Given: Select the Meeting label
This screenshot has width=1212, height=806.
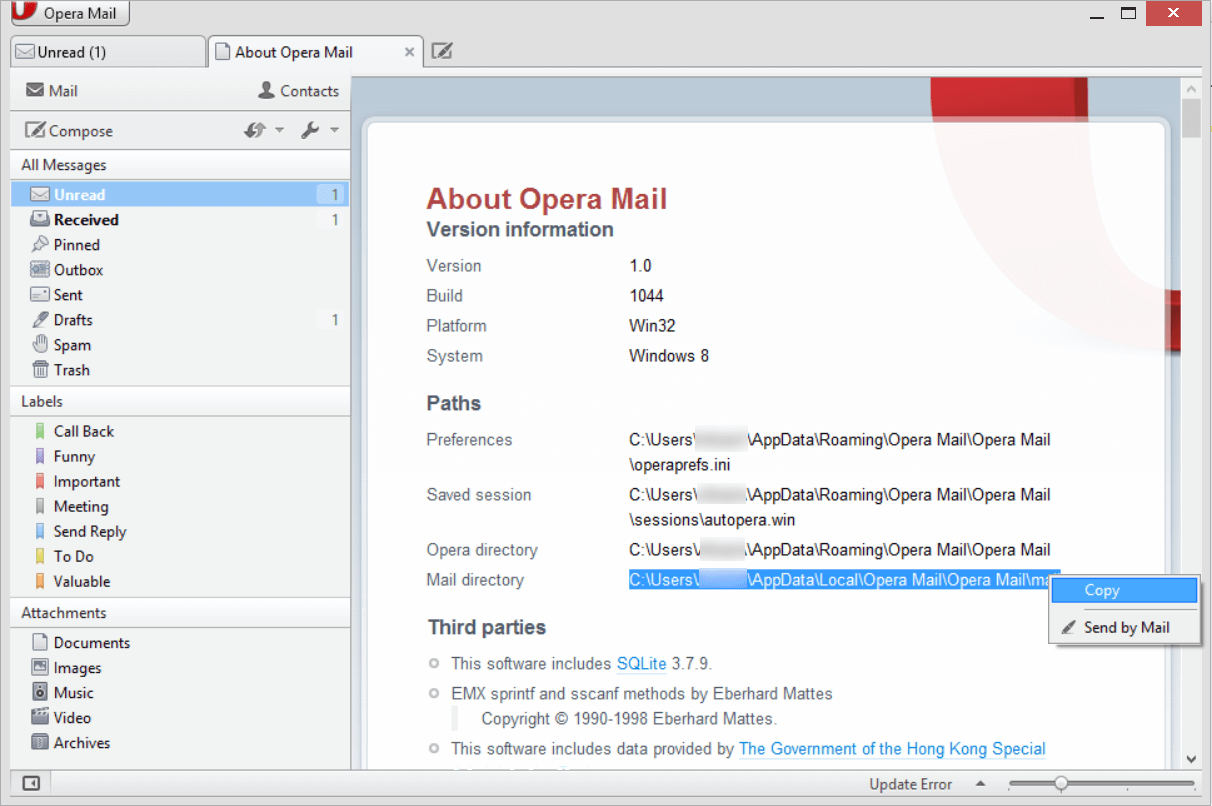Looking at the screenshot, I should (180, 506).
